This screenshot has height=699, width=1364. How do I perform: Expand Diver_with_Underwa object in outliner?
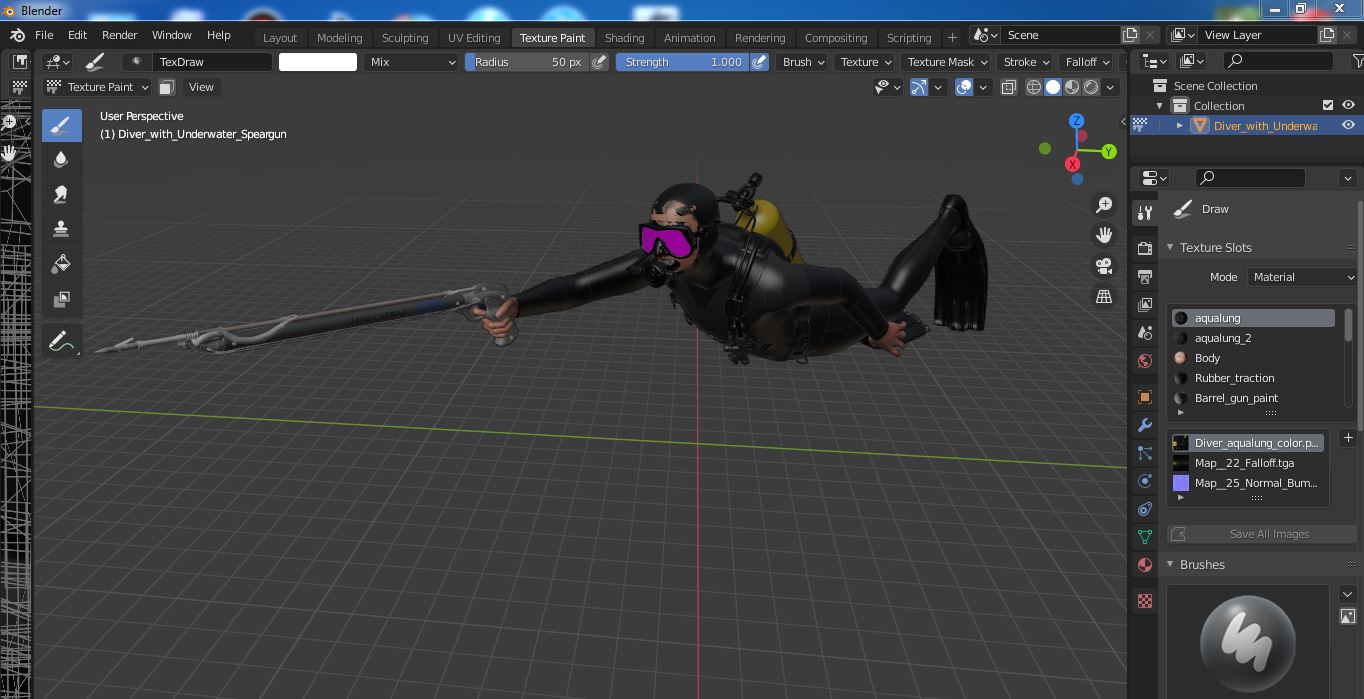click(x=1180, y=125)
